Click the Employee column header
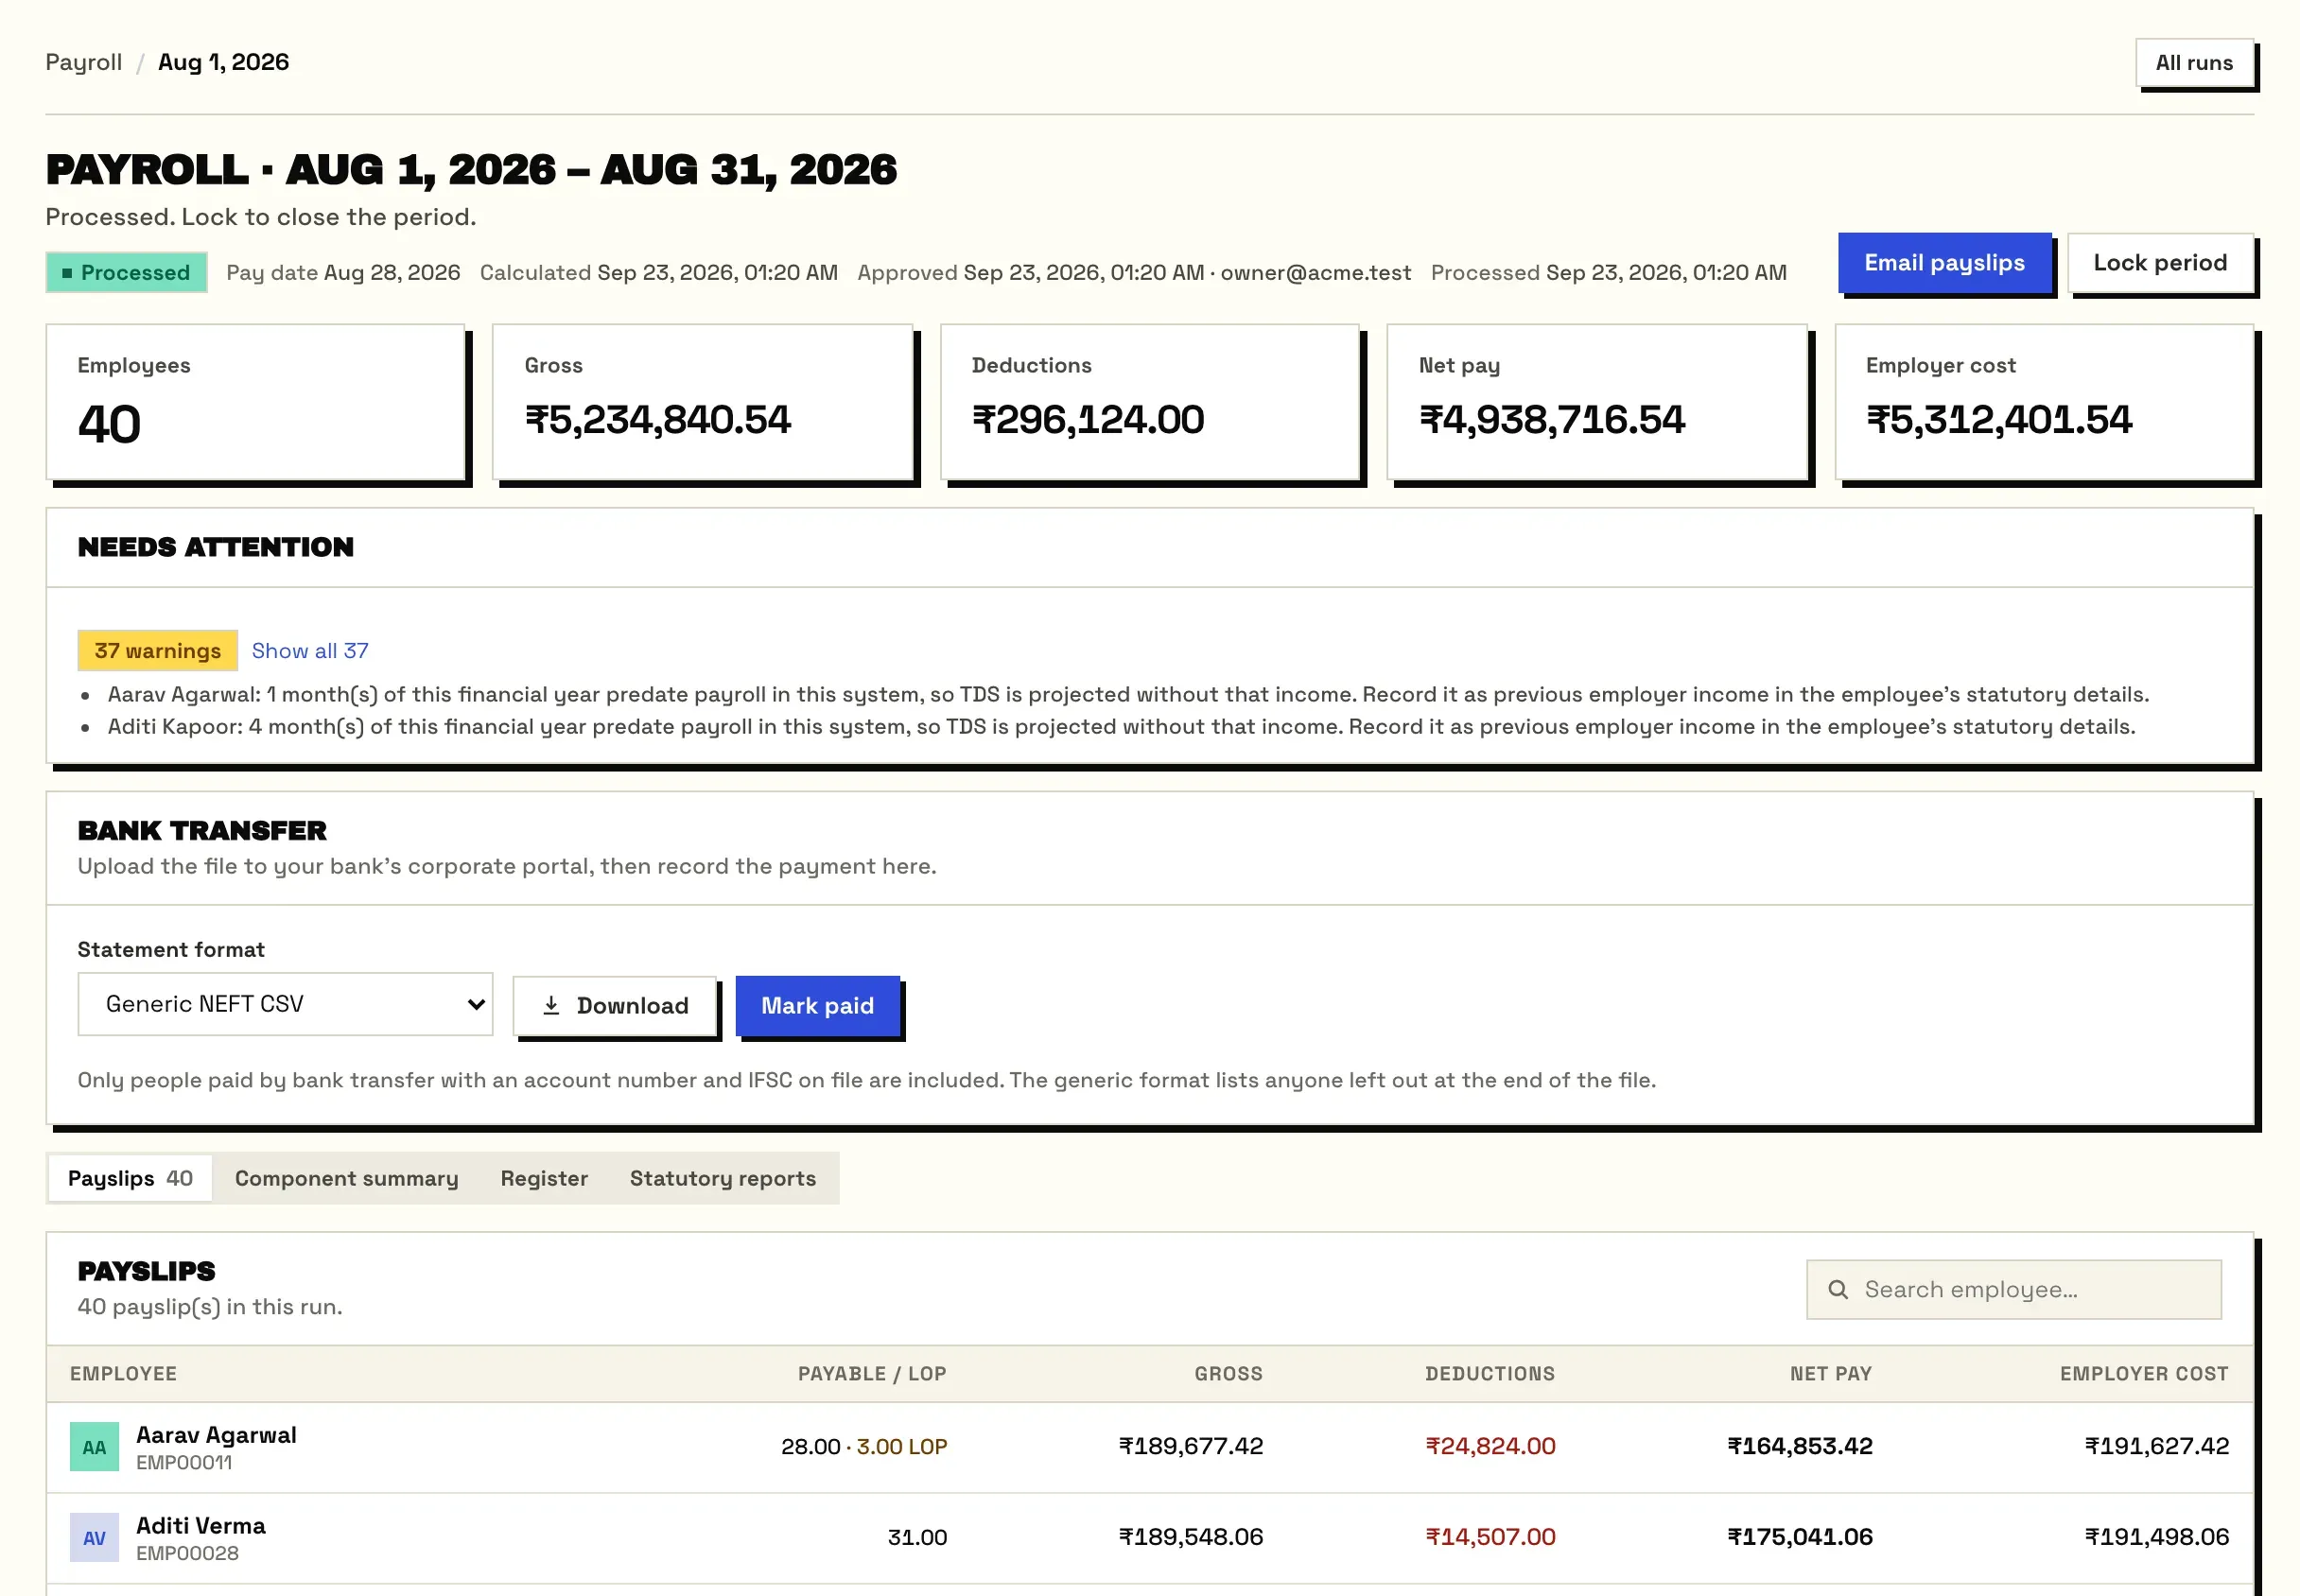The image size is (2300, 1596). (x=123, y=1374)
